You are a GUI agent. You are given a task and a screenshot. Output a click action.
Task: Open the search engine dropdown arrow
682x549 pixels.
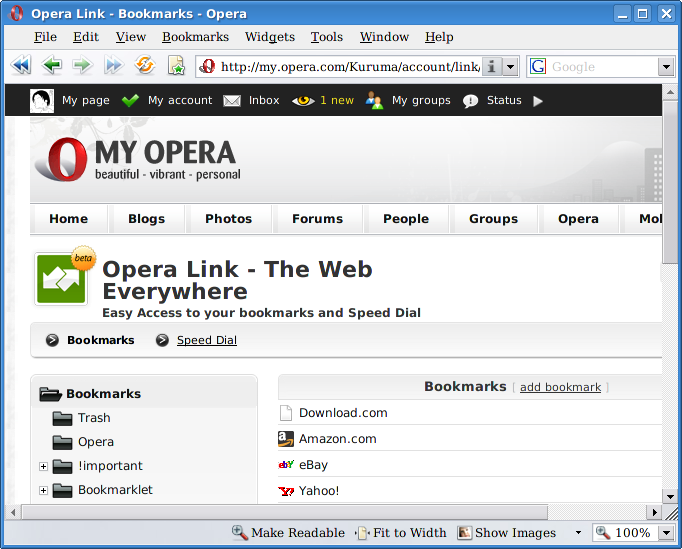[666, 67]
